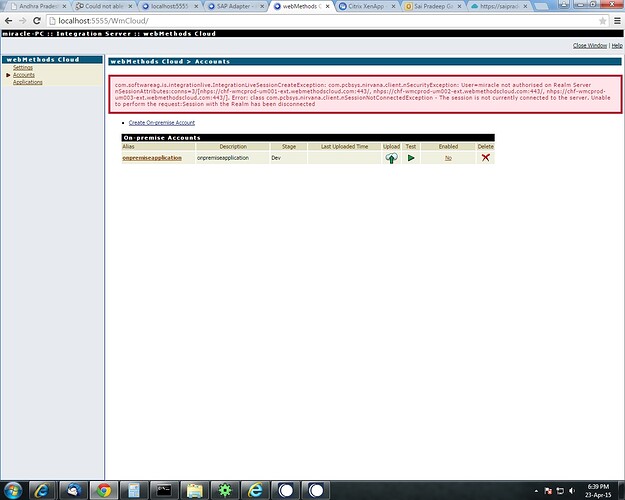The height and width of the screenshot is (500, 625).
Task: Open the Chrome hamburger menu
Action: click(x=617, y=21)
